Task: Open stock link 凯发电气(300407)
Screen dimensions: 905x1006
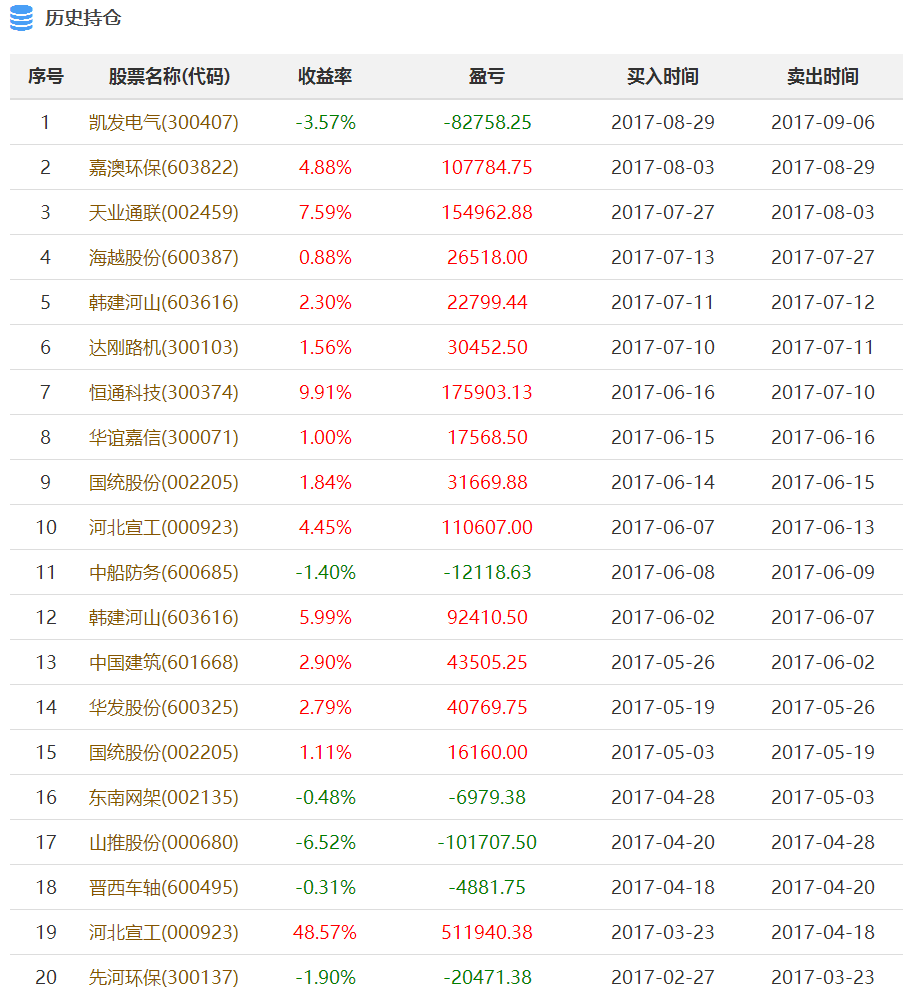Action: tap(164, 122)
